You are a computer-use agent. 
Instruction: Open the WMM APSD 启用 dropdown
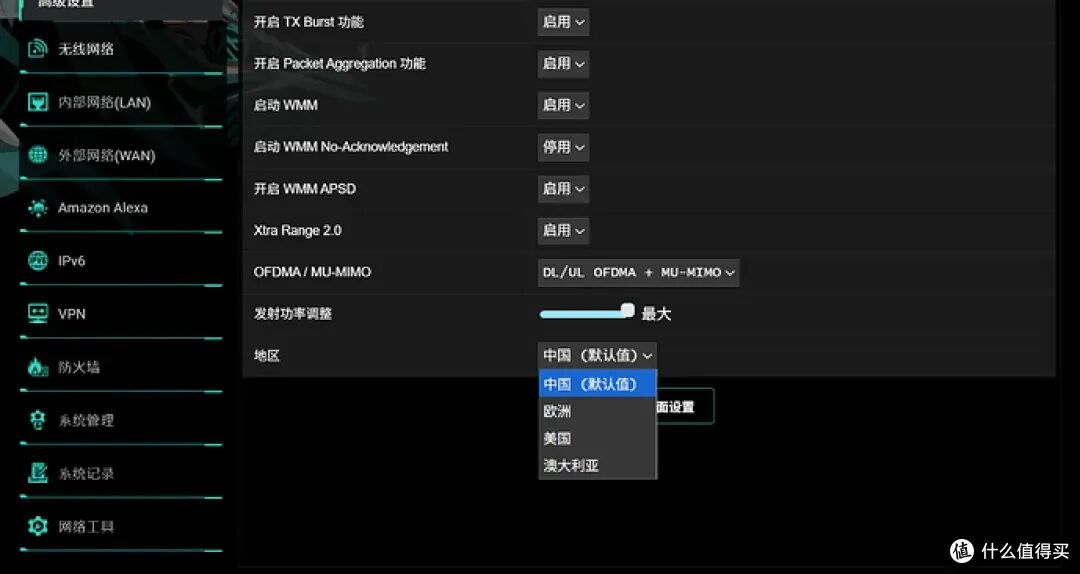563,188
